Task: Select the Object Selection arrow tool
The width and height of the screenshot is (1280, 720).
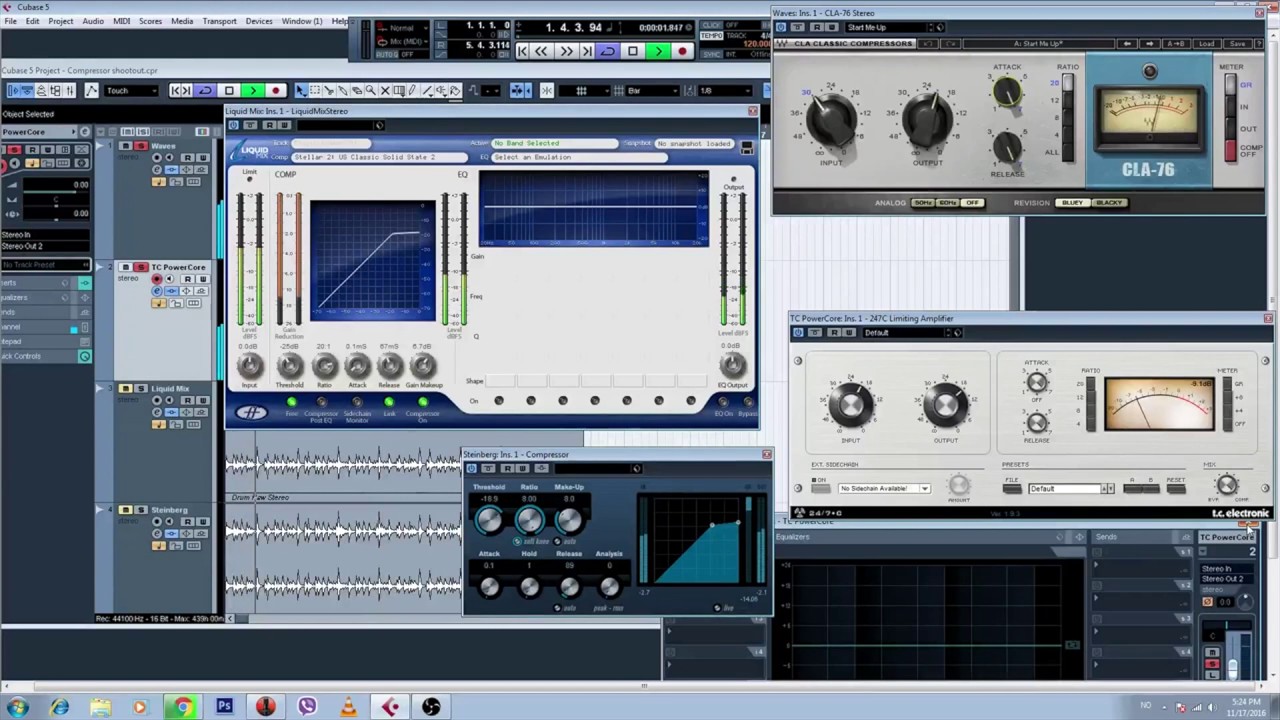Action: (301, 91)
